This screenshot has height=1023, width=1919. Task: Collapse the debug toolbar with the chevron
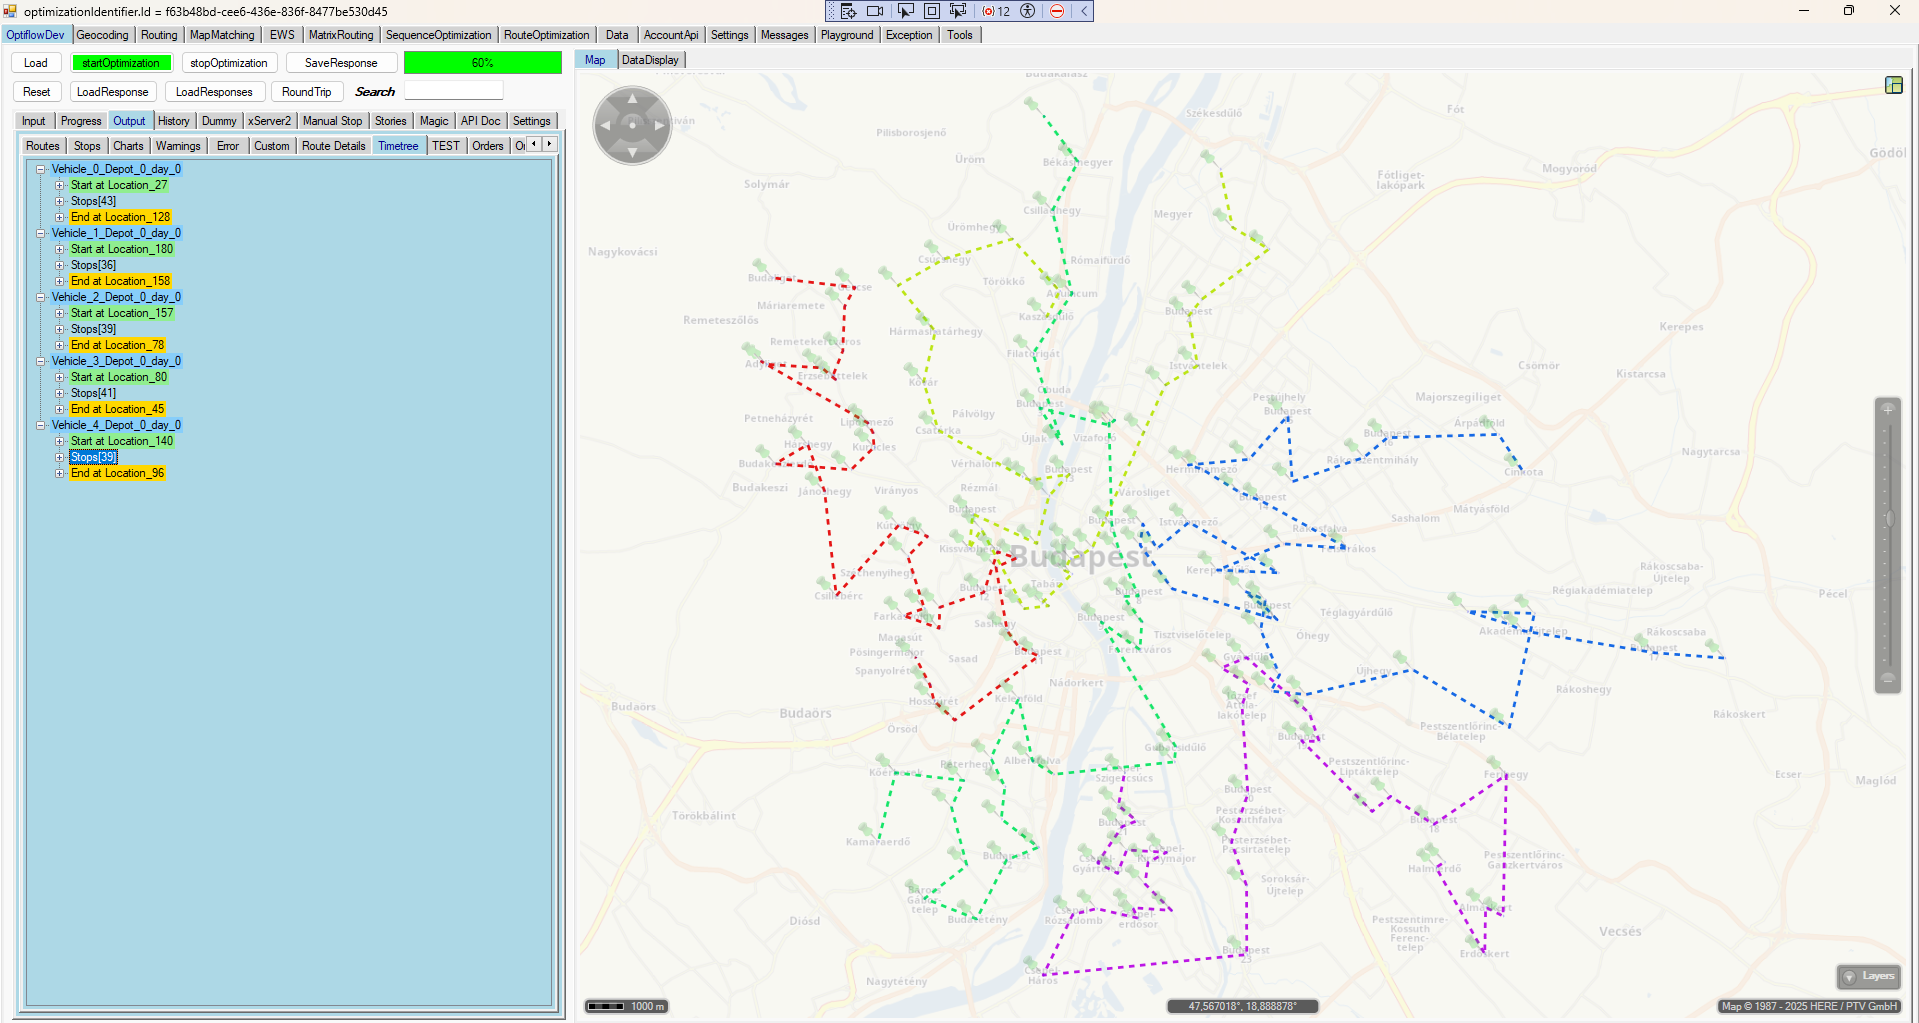[1083, 11]
